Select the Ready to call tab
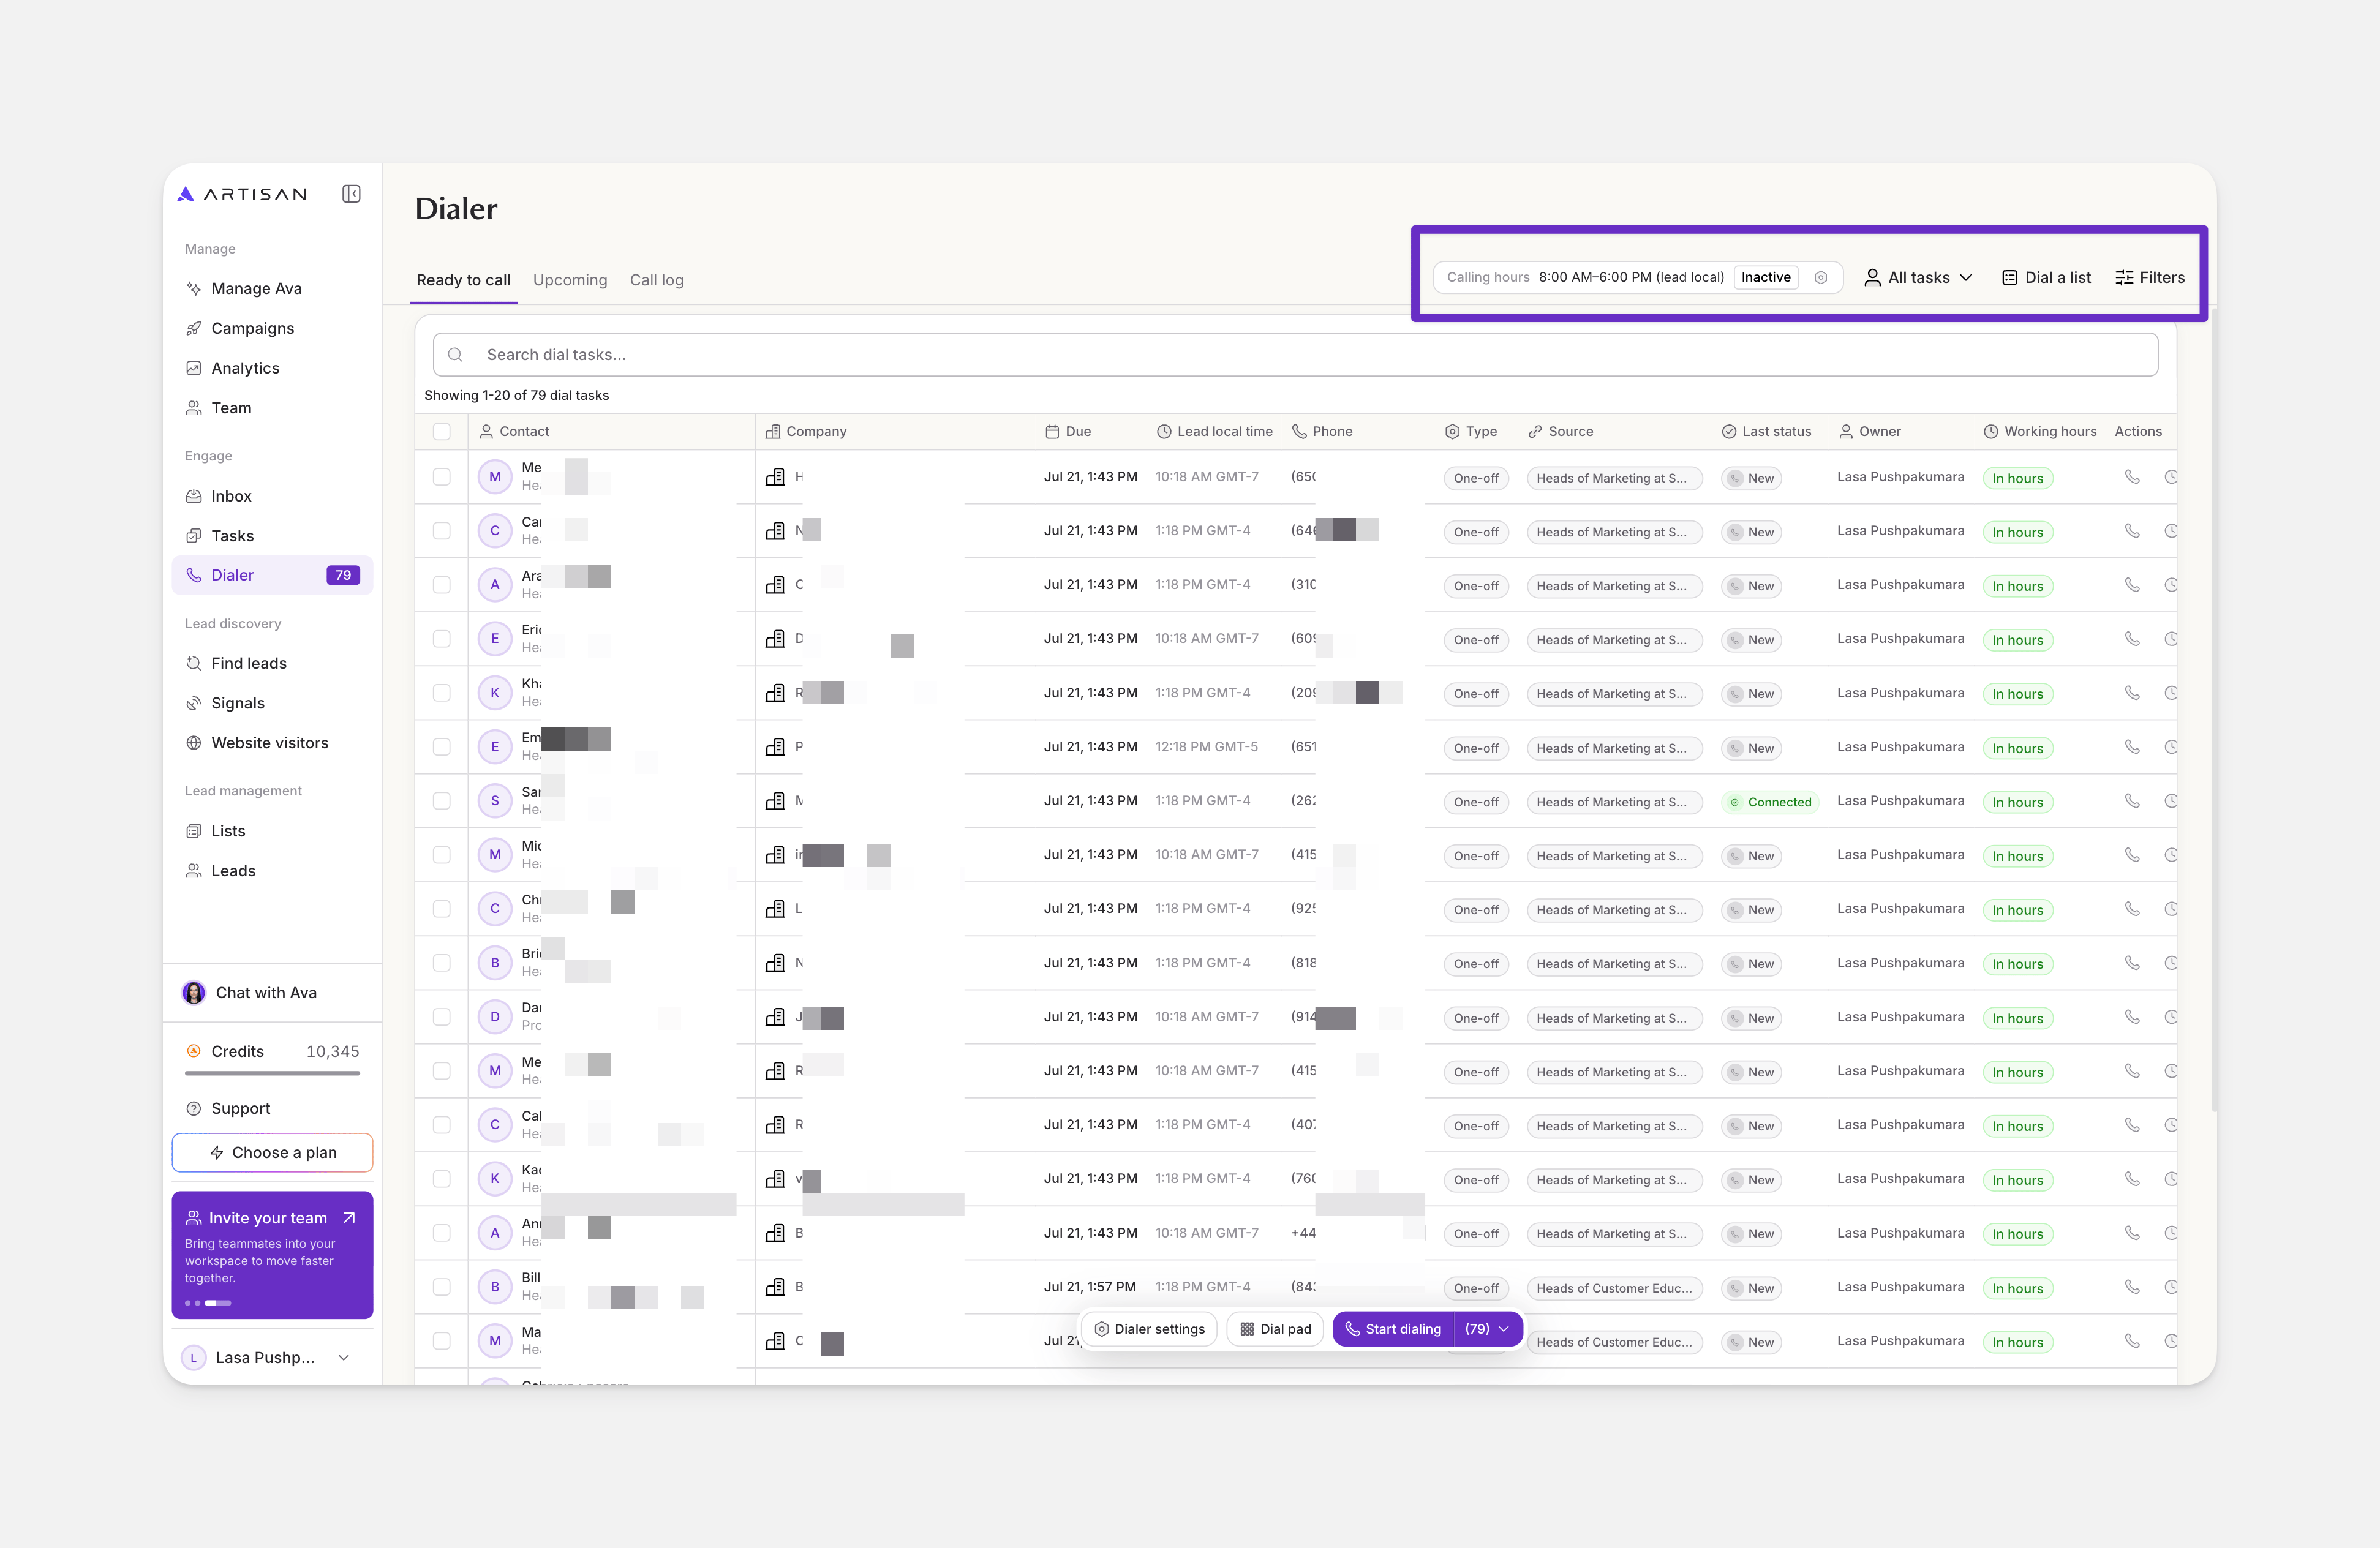Viewport: 2380px width, 1548px height. pyautogui.click(x=463, y=280)
